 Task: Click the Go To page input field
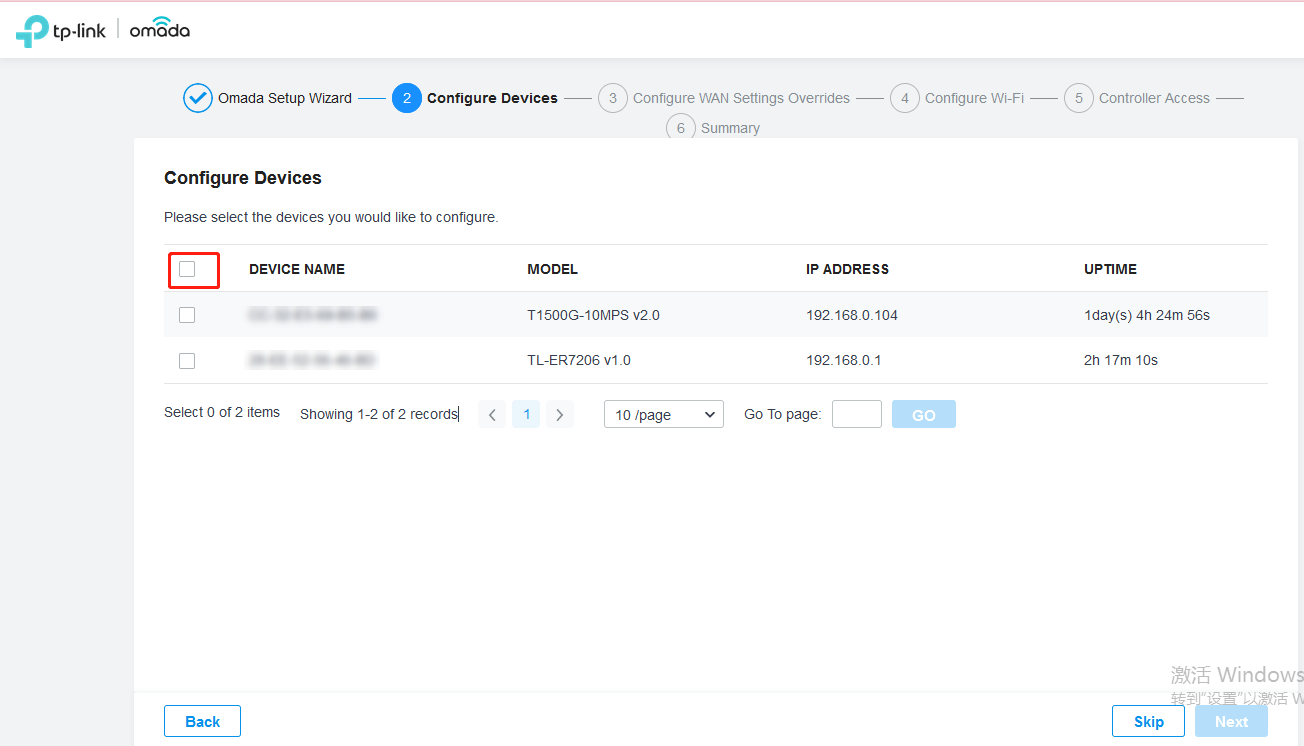[856, 413]
